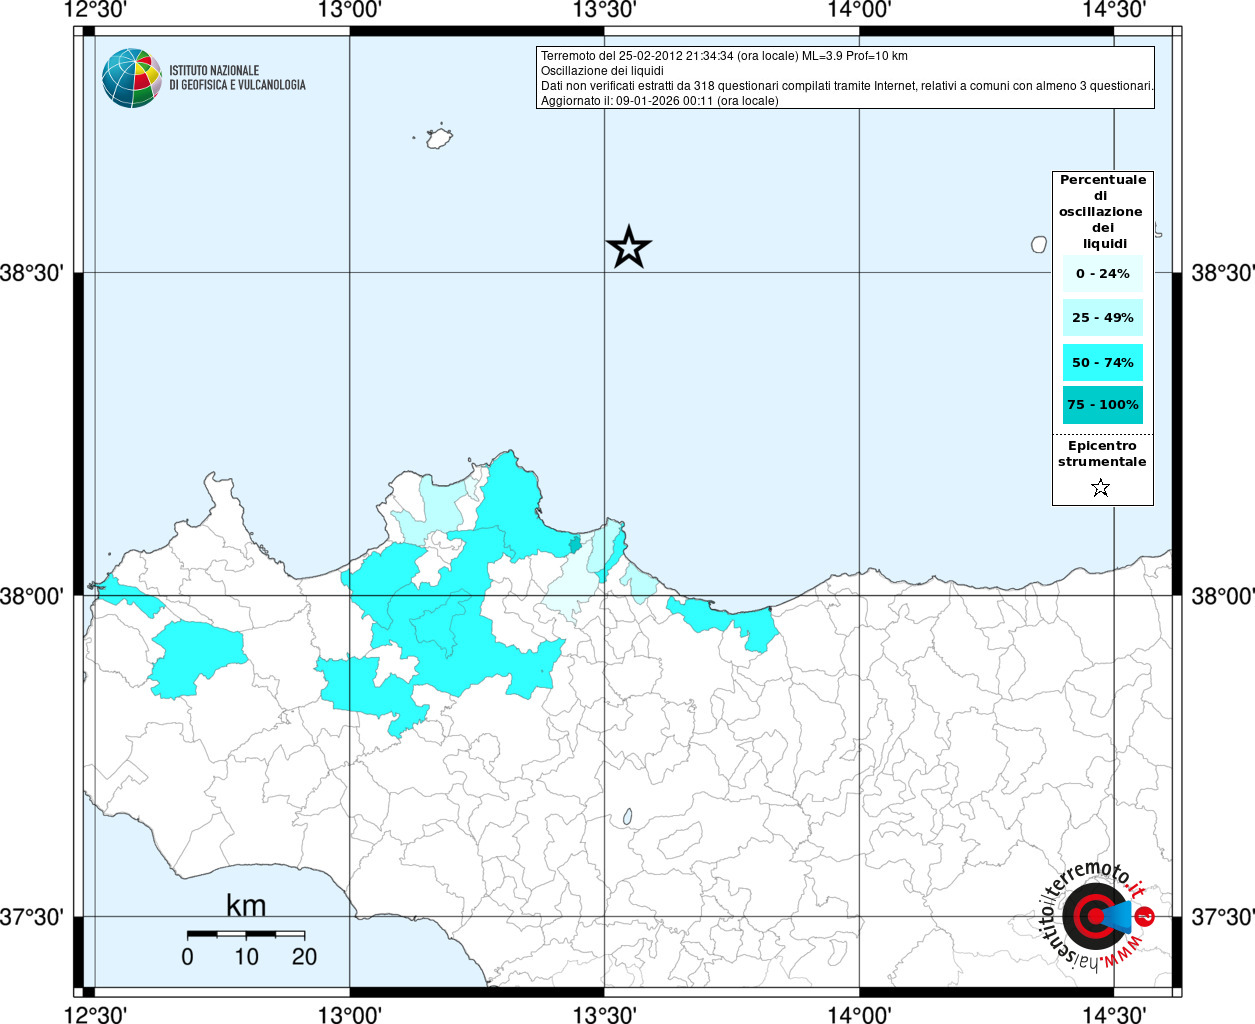Viewport: 1255px width, 1024px height.
Task: Click the small island north of Sicily
Action: tap(439, 137)
